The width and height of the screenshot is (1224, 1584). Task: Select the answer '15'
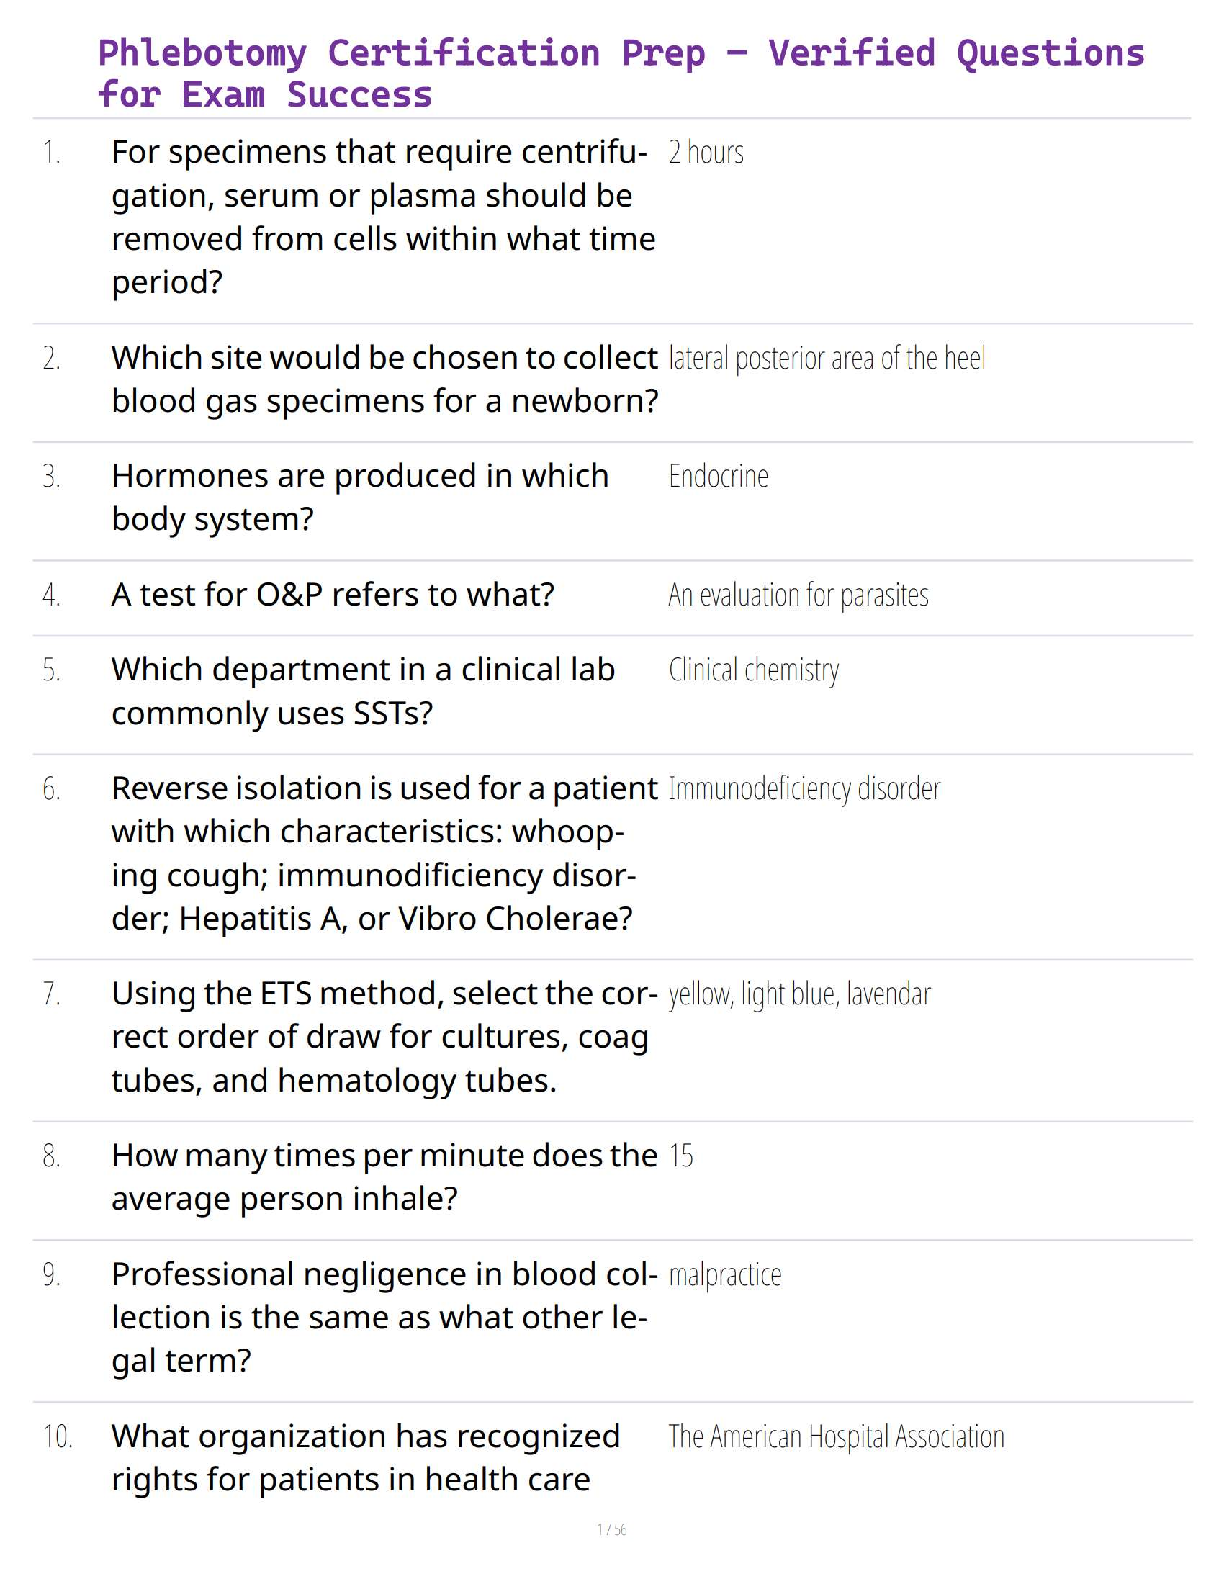point(681,1156)
